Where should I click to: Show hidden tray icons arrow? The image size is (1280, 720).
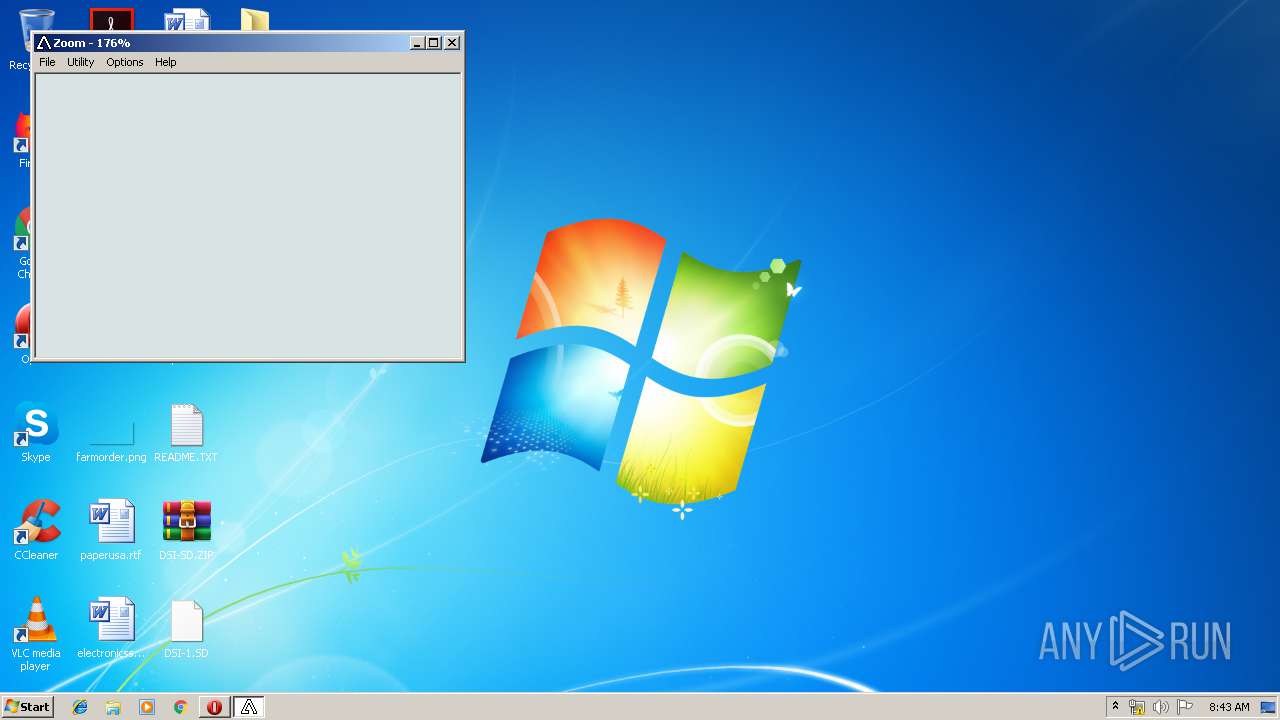[1115, 707]
